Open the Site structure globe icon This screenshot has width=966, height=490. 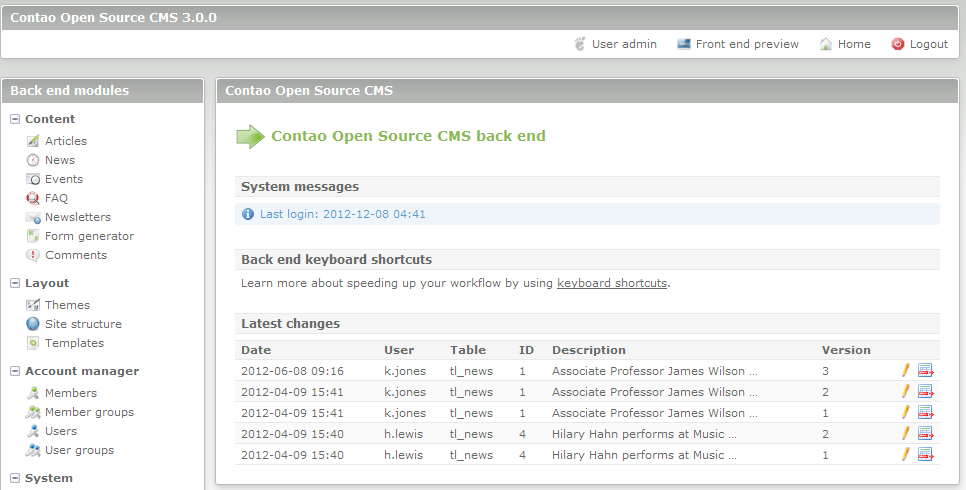34,324
